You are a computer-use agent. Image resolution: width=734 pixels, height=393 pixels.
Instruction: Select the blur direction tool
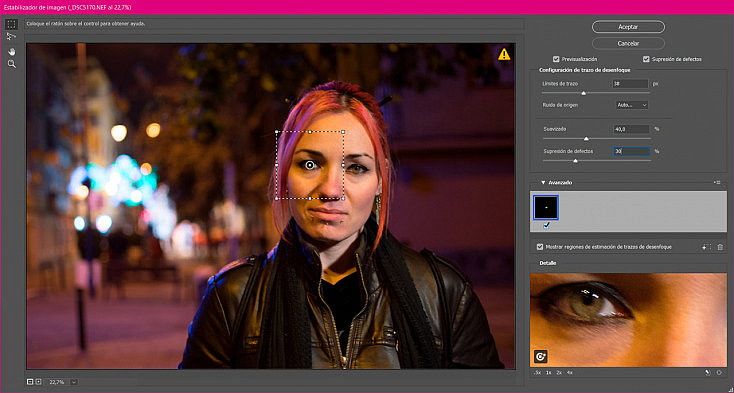click(x=12, y=37)
